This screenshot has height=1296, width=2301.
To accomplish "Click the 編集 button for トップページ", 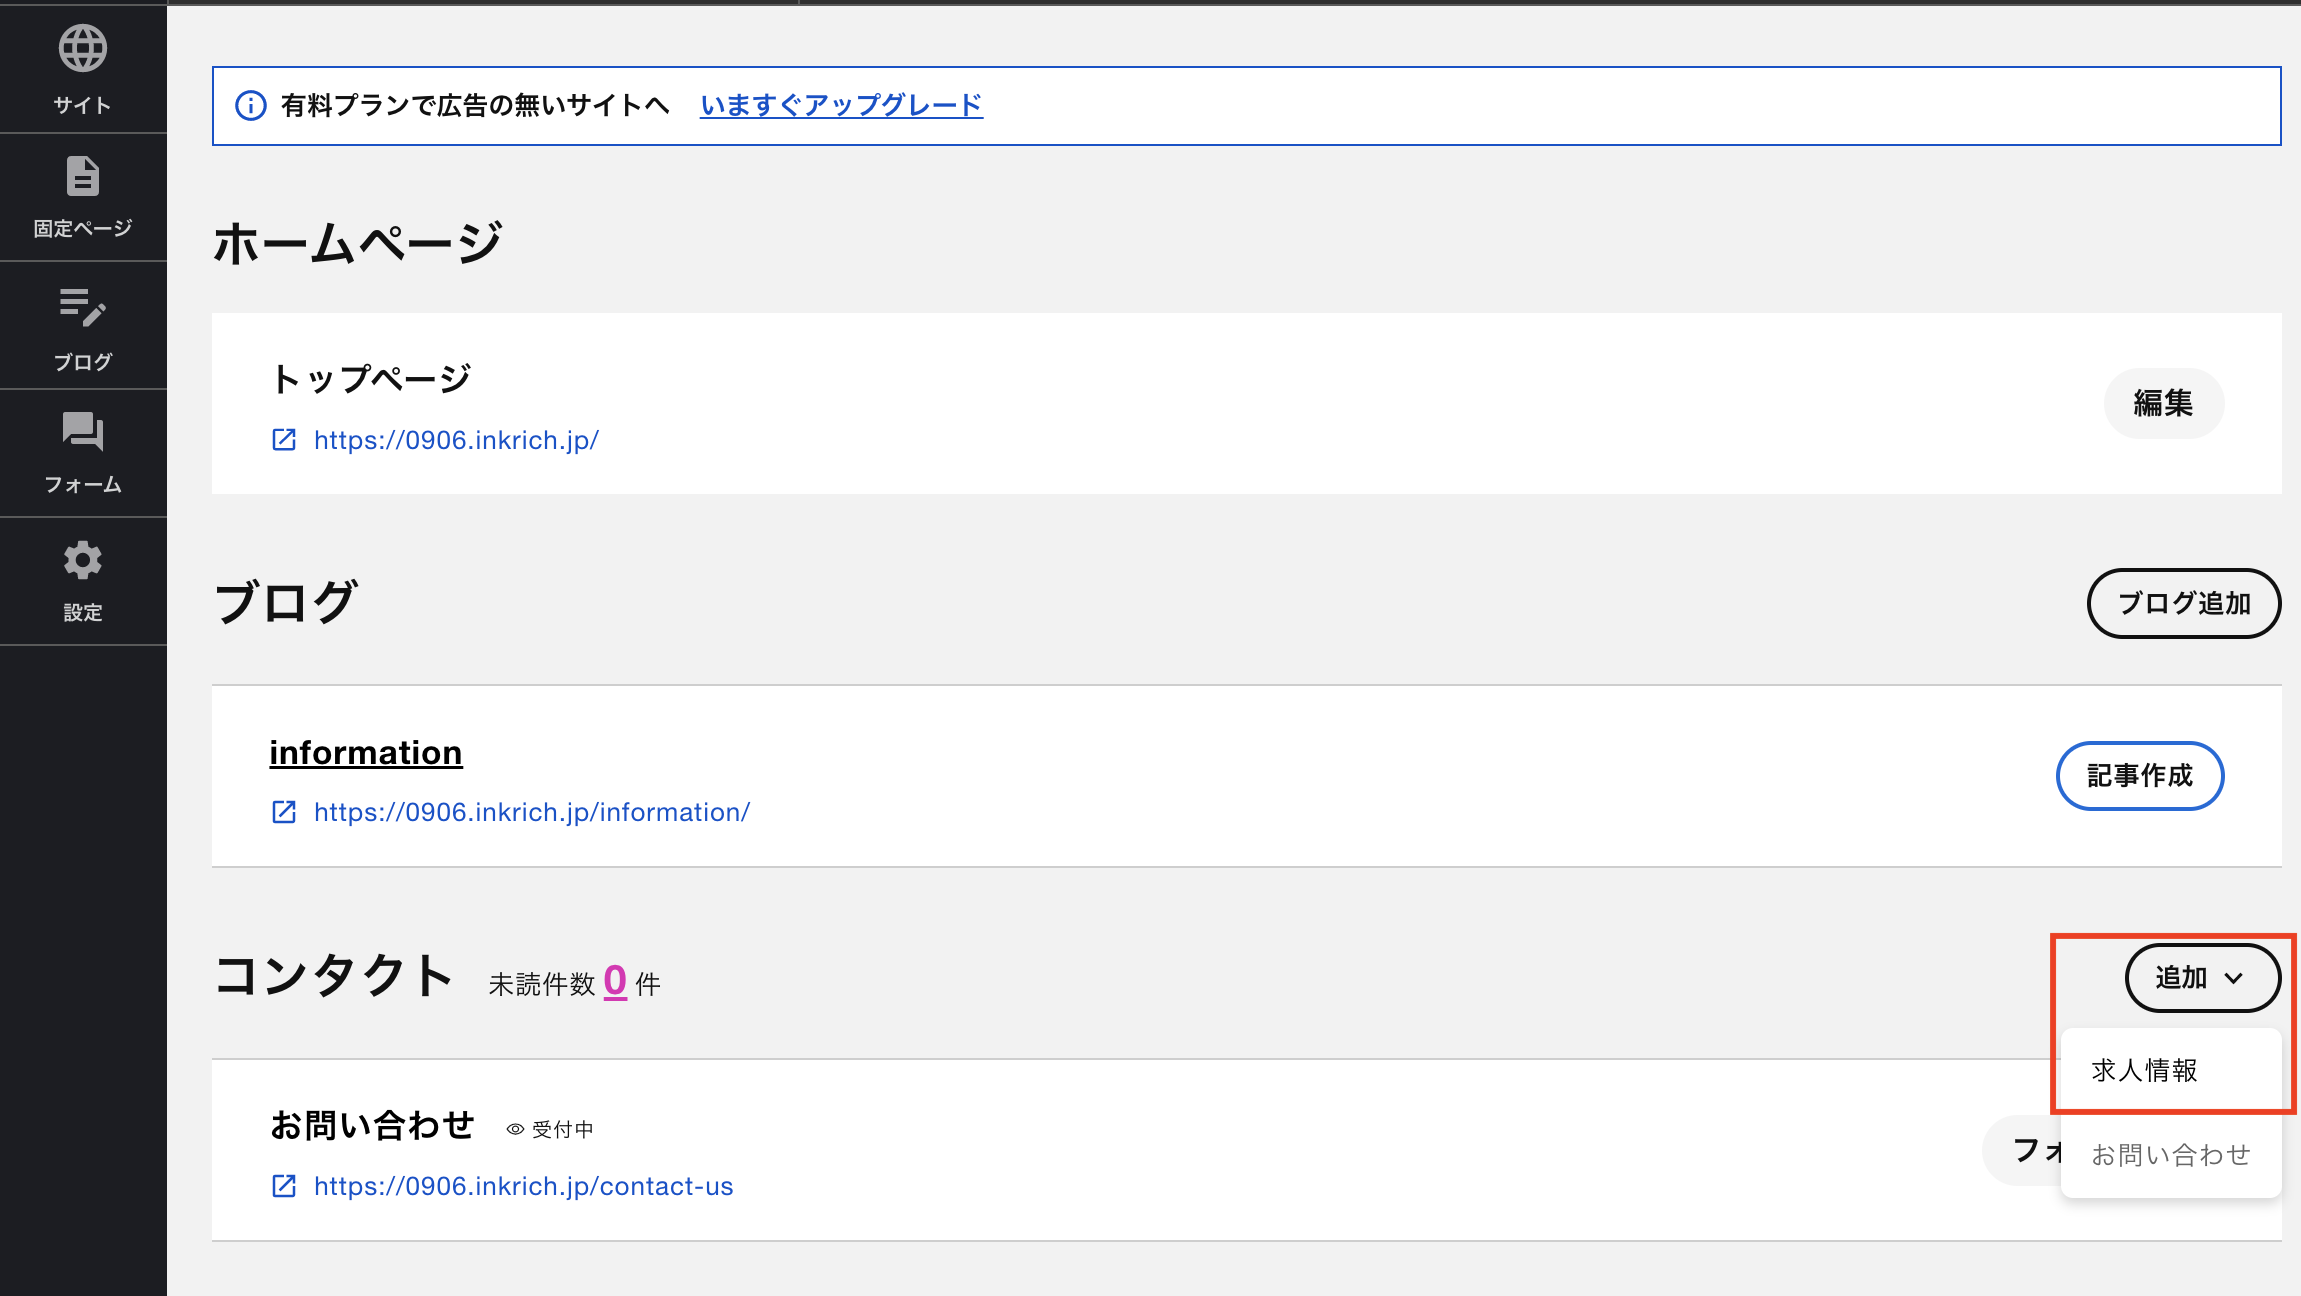I will click(2164, 403).
